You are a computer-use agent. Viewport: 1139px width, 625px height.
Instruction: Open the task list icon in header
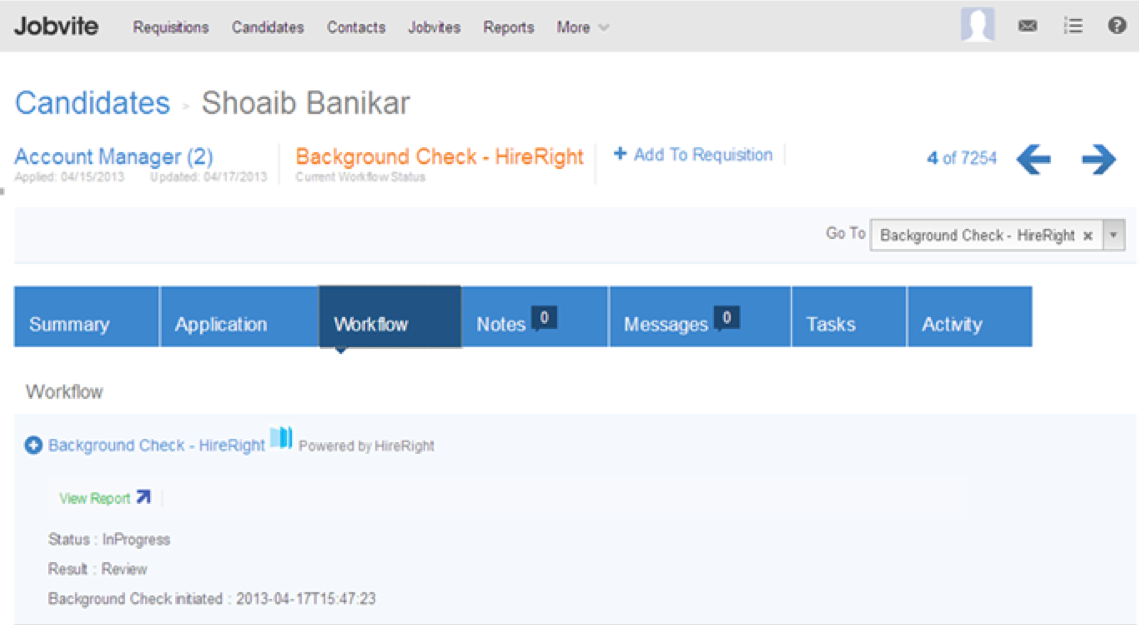click(1073, 26)
